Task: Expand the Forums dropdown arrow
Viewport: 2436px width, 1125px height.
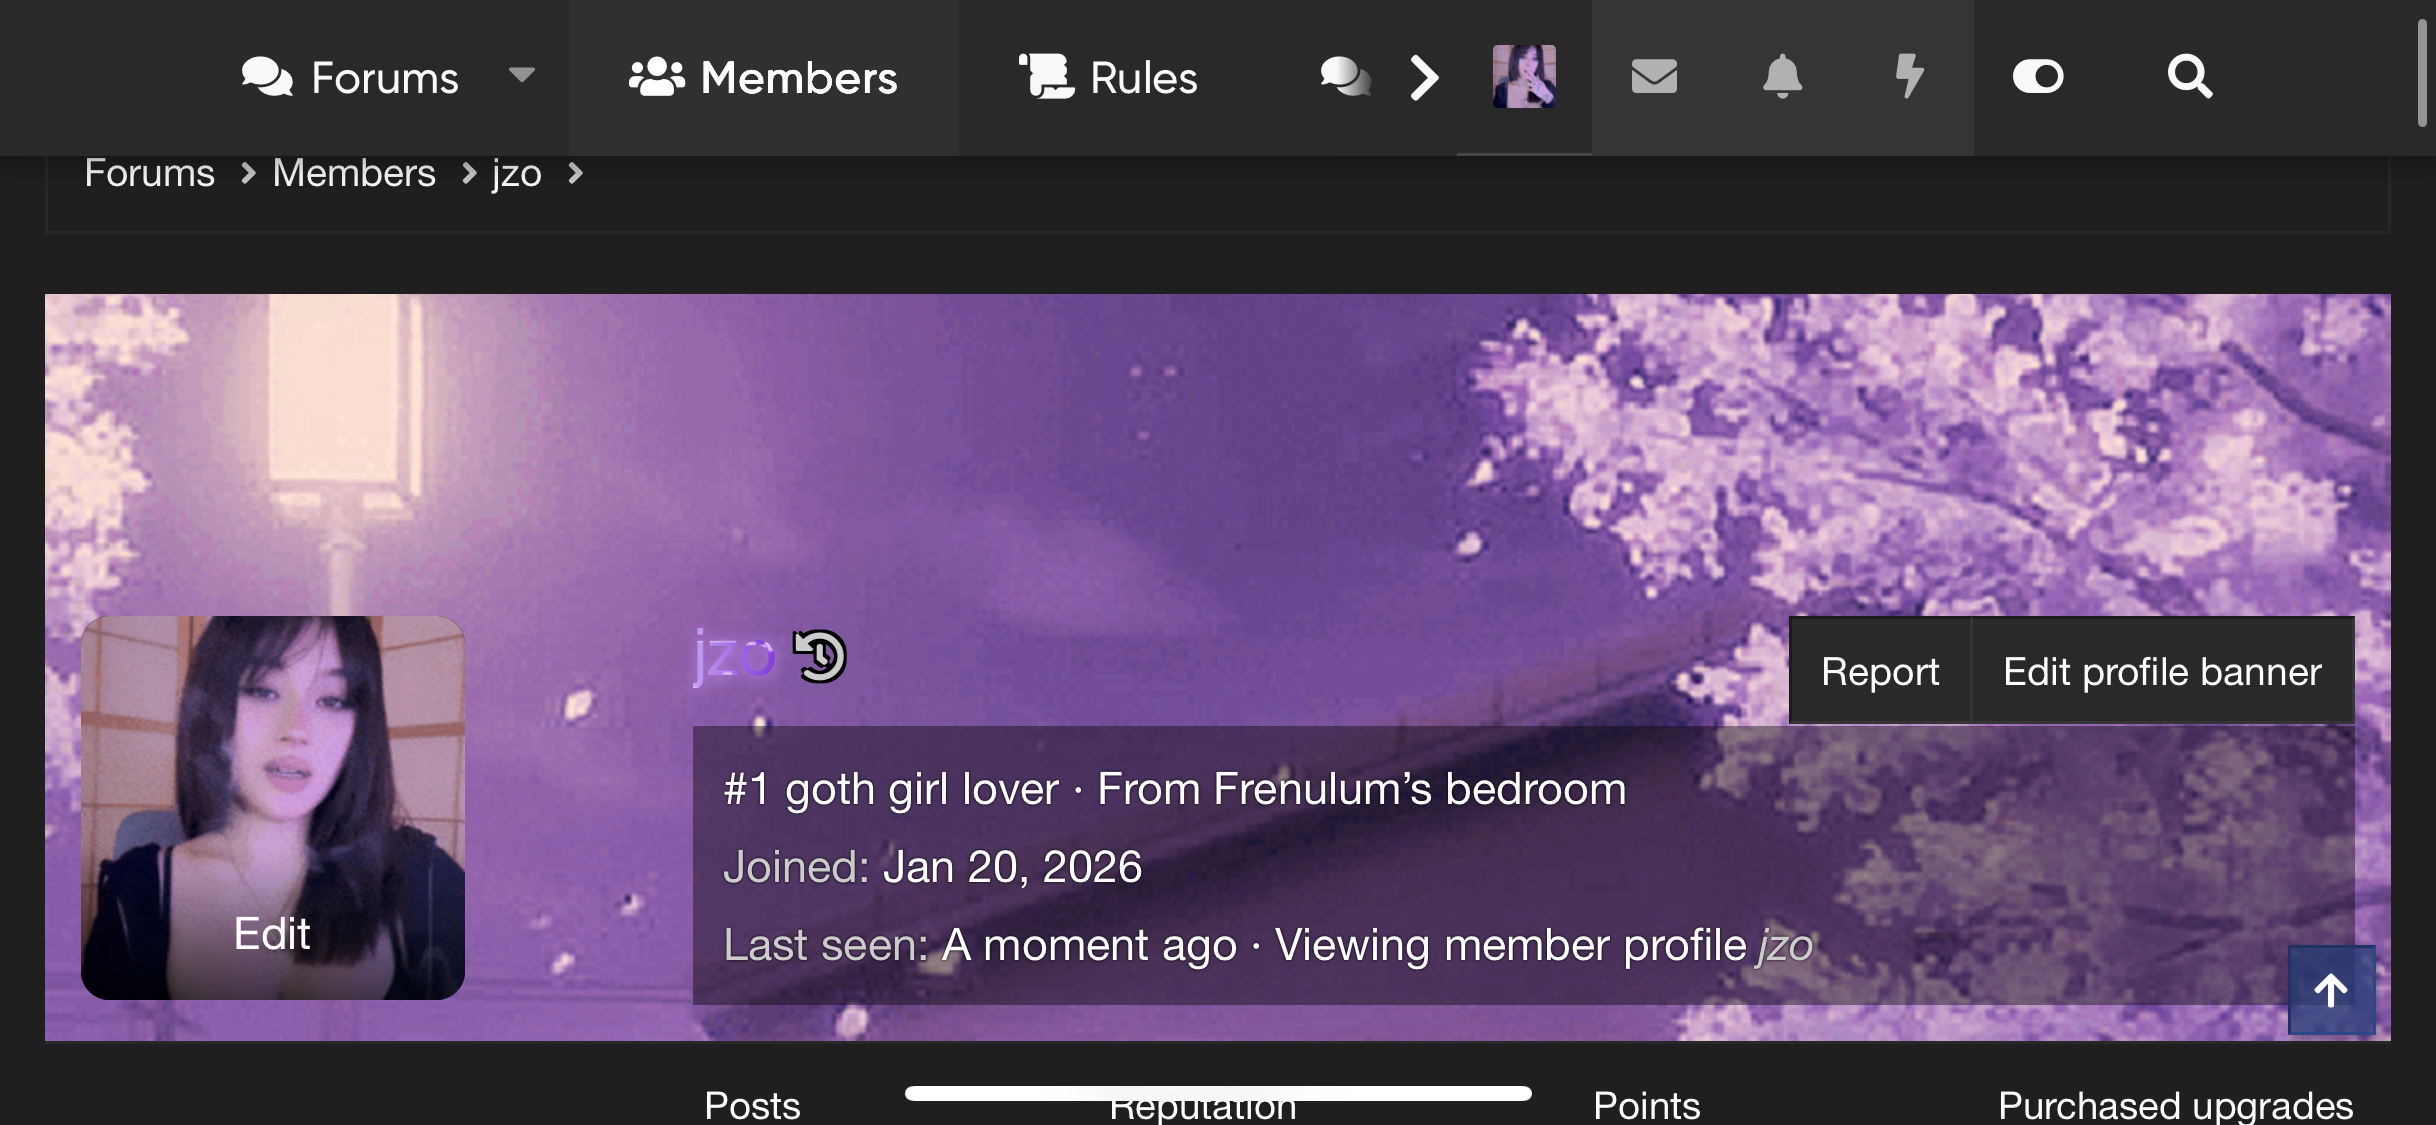Action: pyautogui.click(x=522, y=75)
